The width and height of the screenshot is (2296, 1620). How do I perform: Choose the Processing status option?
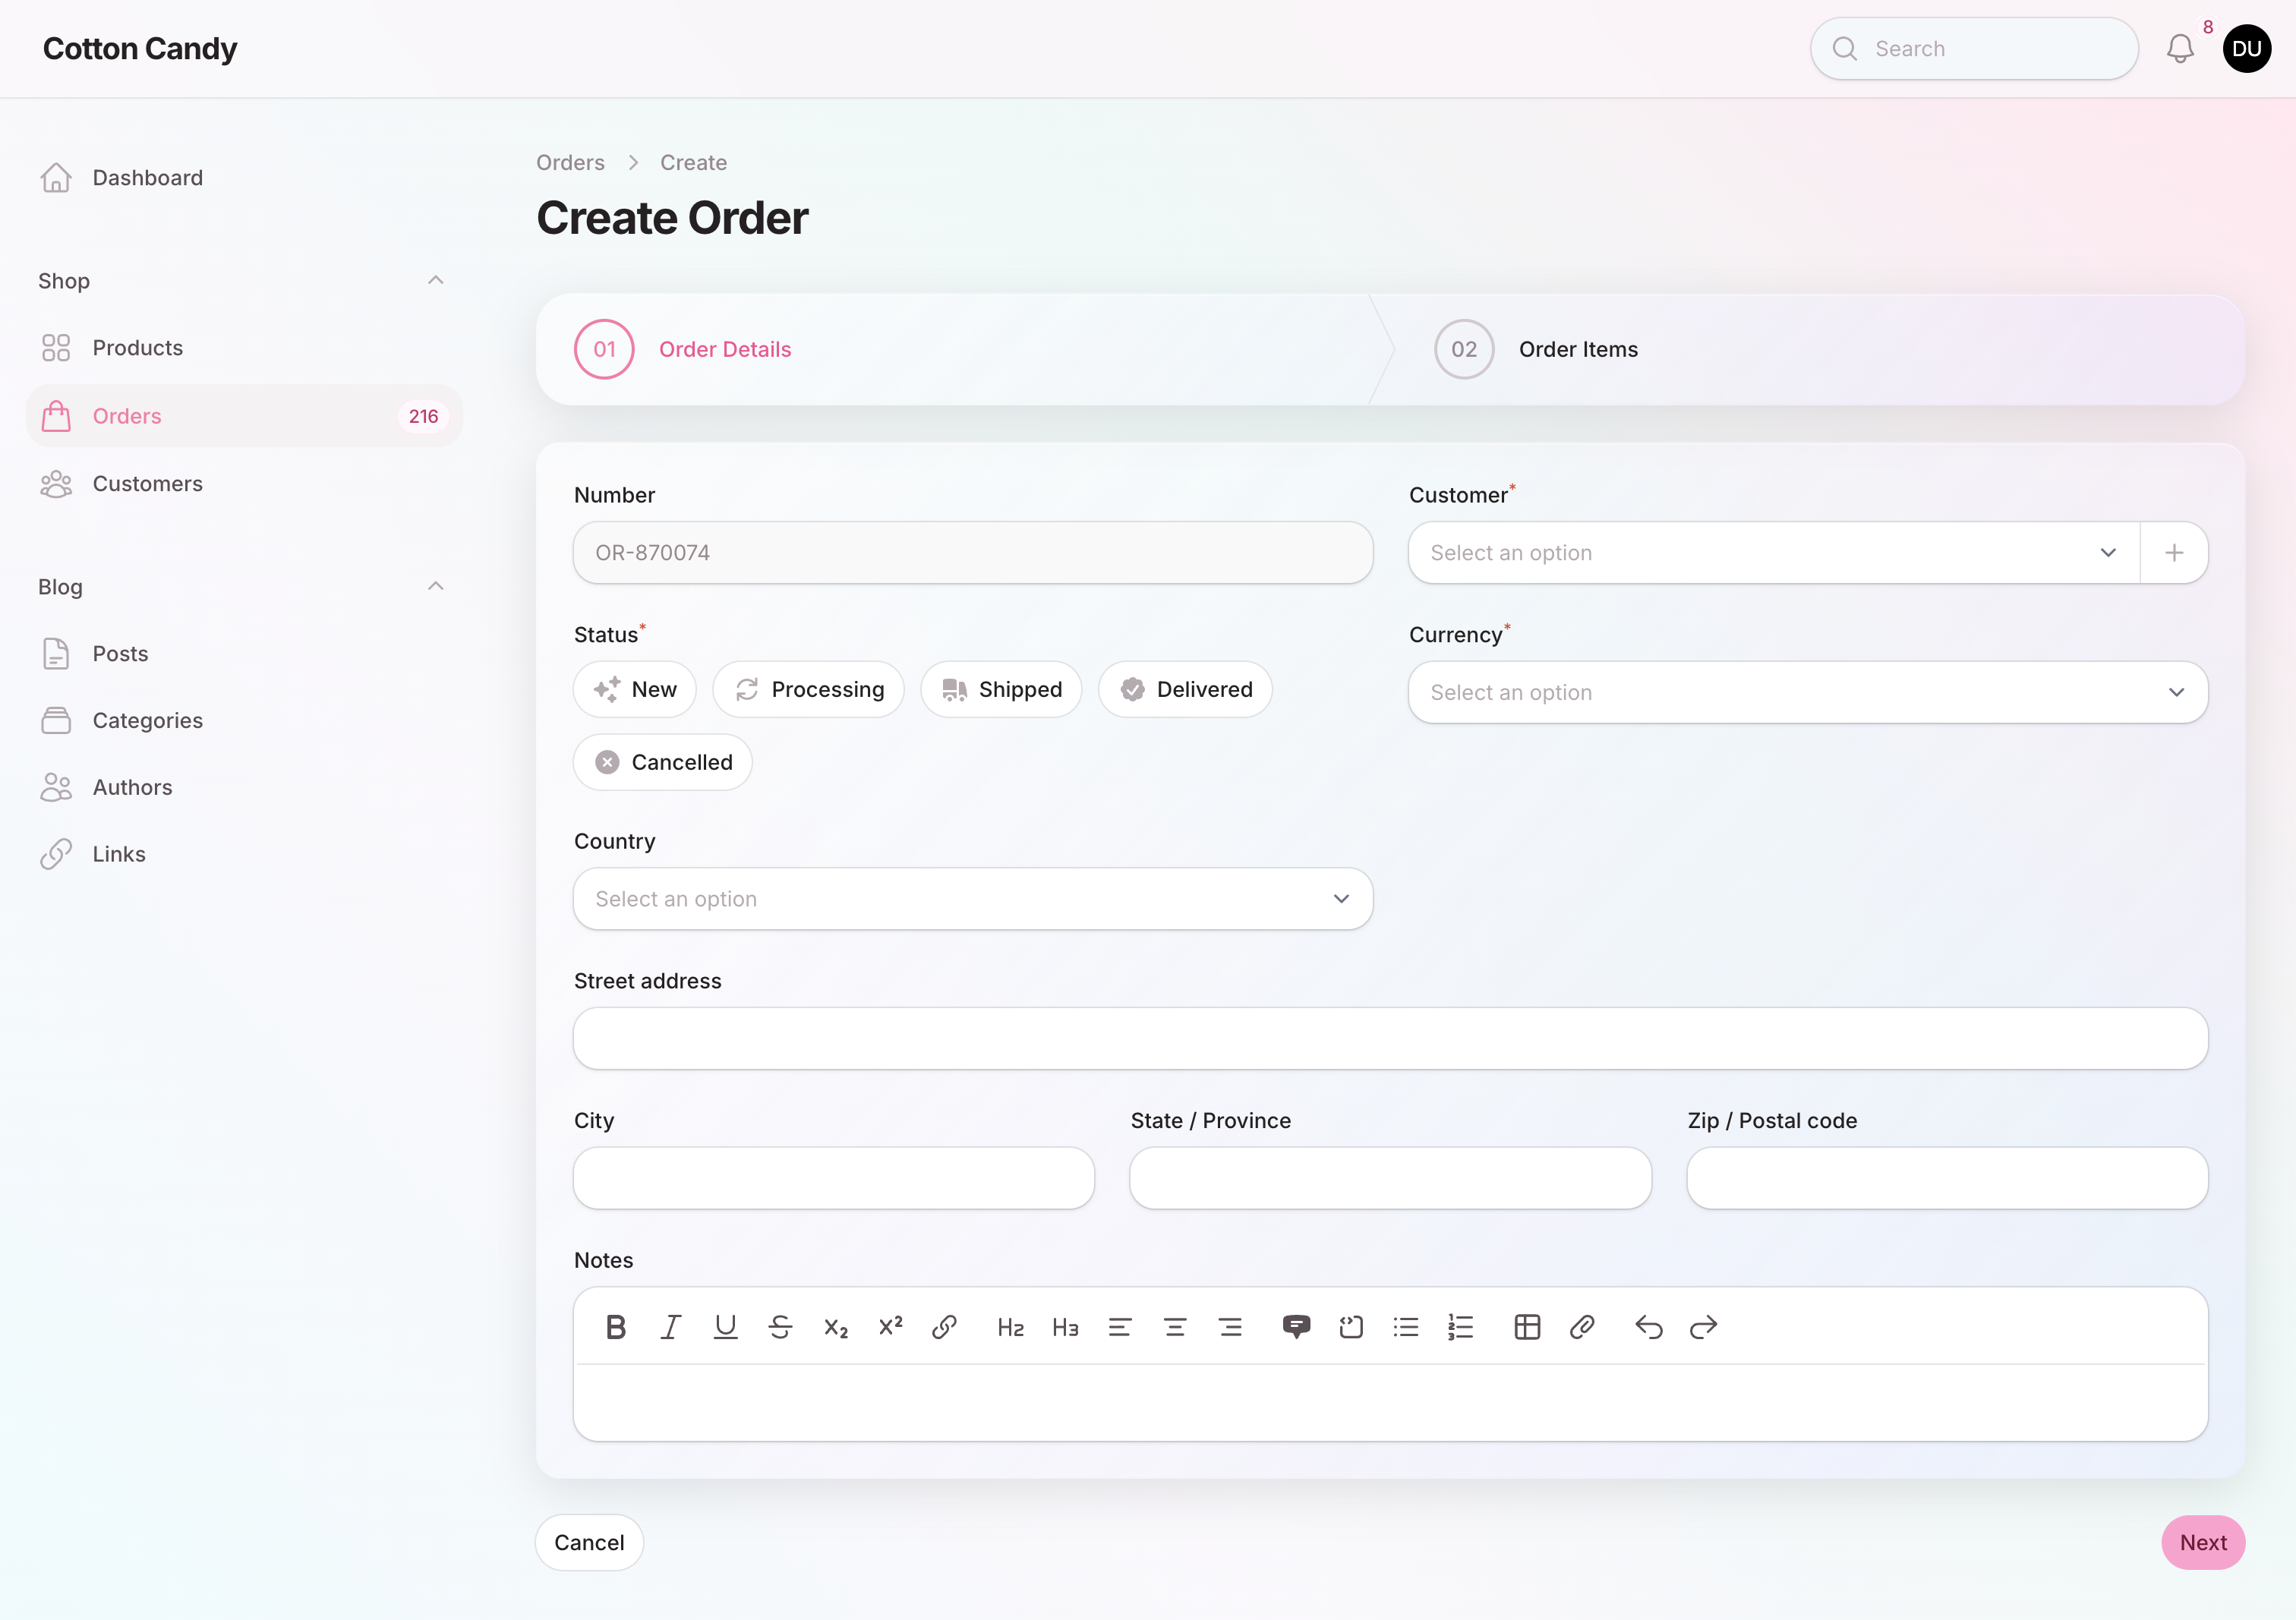click(808, 689)
